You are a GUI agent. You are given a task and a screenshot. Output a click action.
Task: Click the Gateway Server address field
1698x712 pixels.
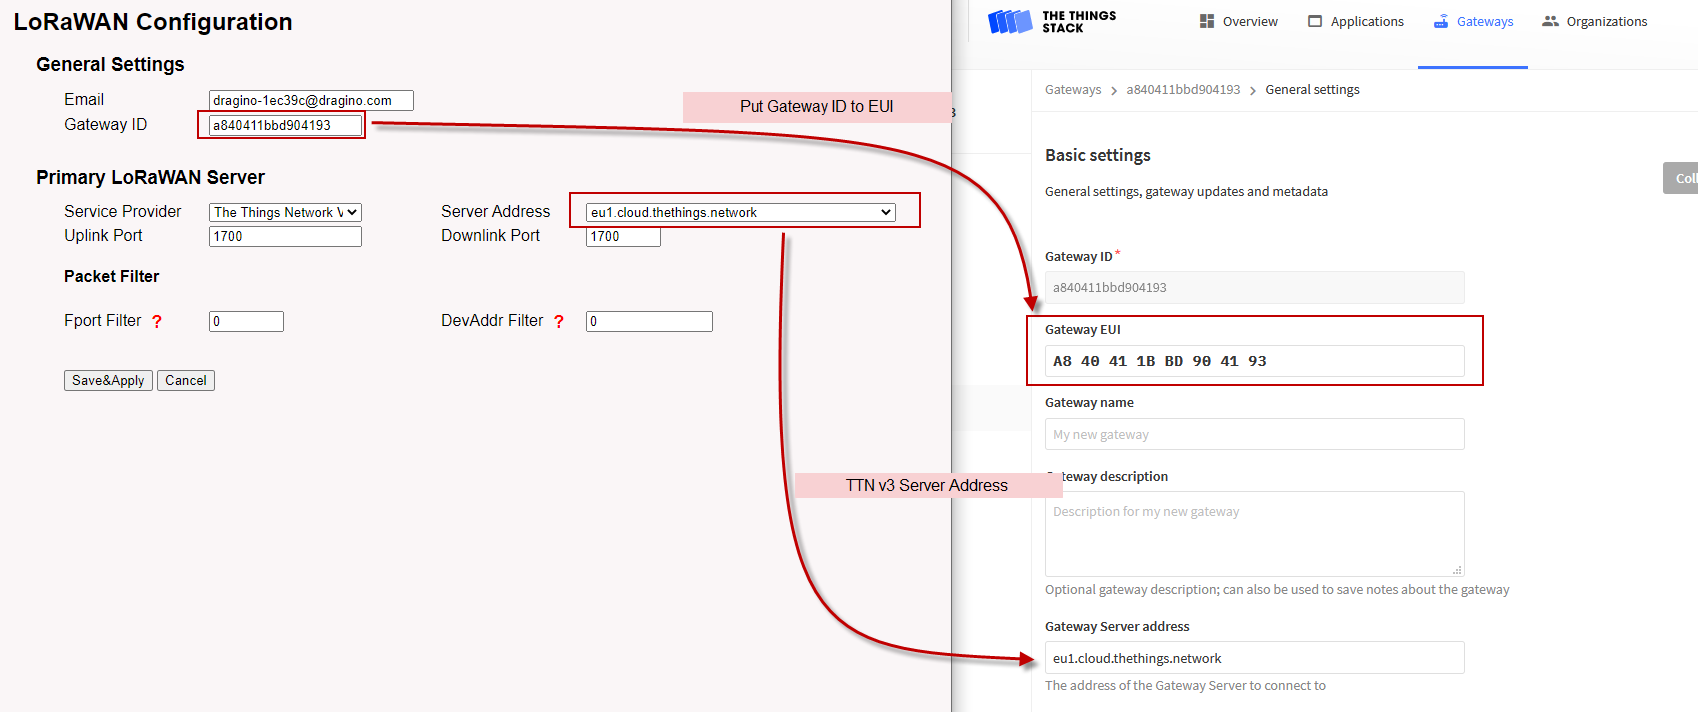point(1255,658)
